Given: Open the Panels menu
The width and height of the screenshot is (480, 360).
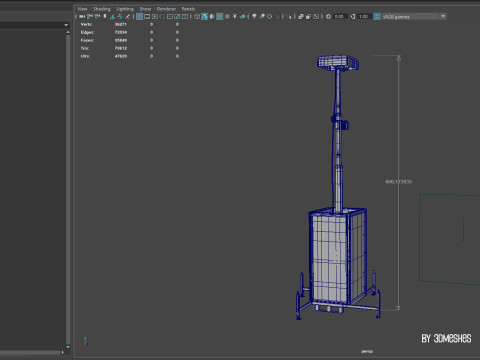Looking at the screenshot, I should pyautogui.click(x=188, y=9).
